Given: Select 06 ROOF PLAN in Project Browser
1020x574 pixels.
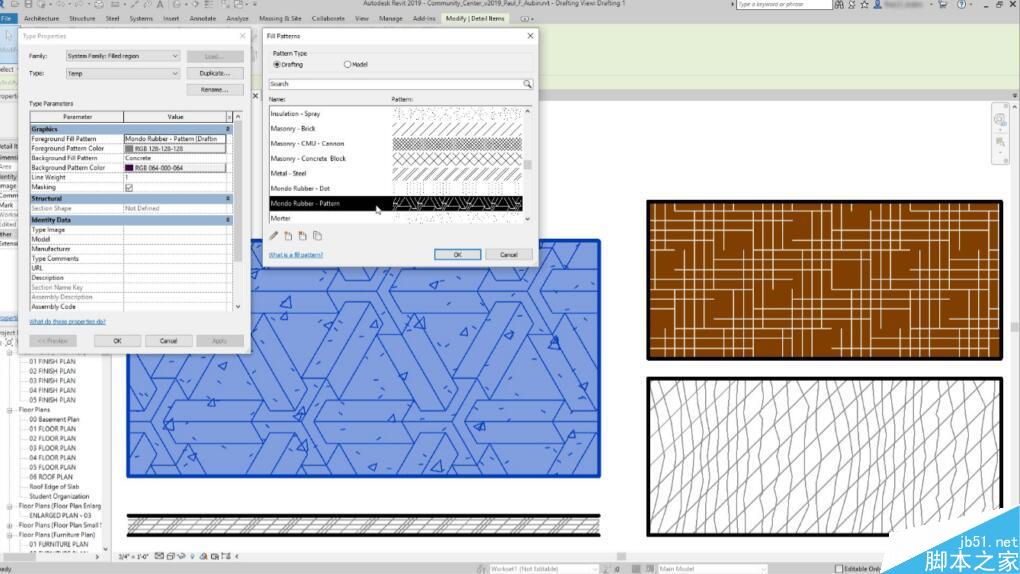Looking at the screenshot, I should (51, 477).
